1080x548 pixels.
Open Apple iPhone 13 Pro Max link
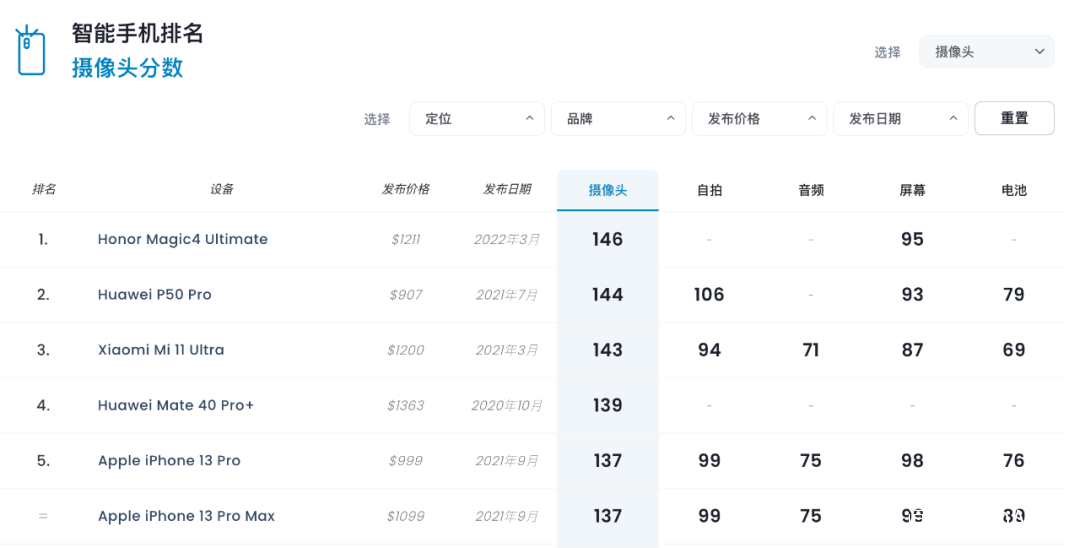[186, 516]
